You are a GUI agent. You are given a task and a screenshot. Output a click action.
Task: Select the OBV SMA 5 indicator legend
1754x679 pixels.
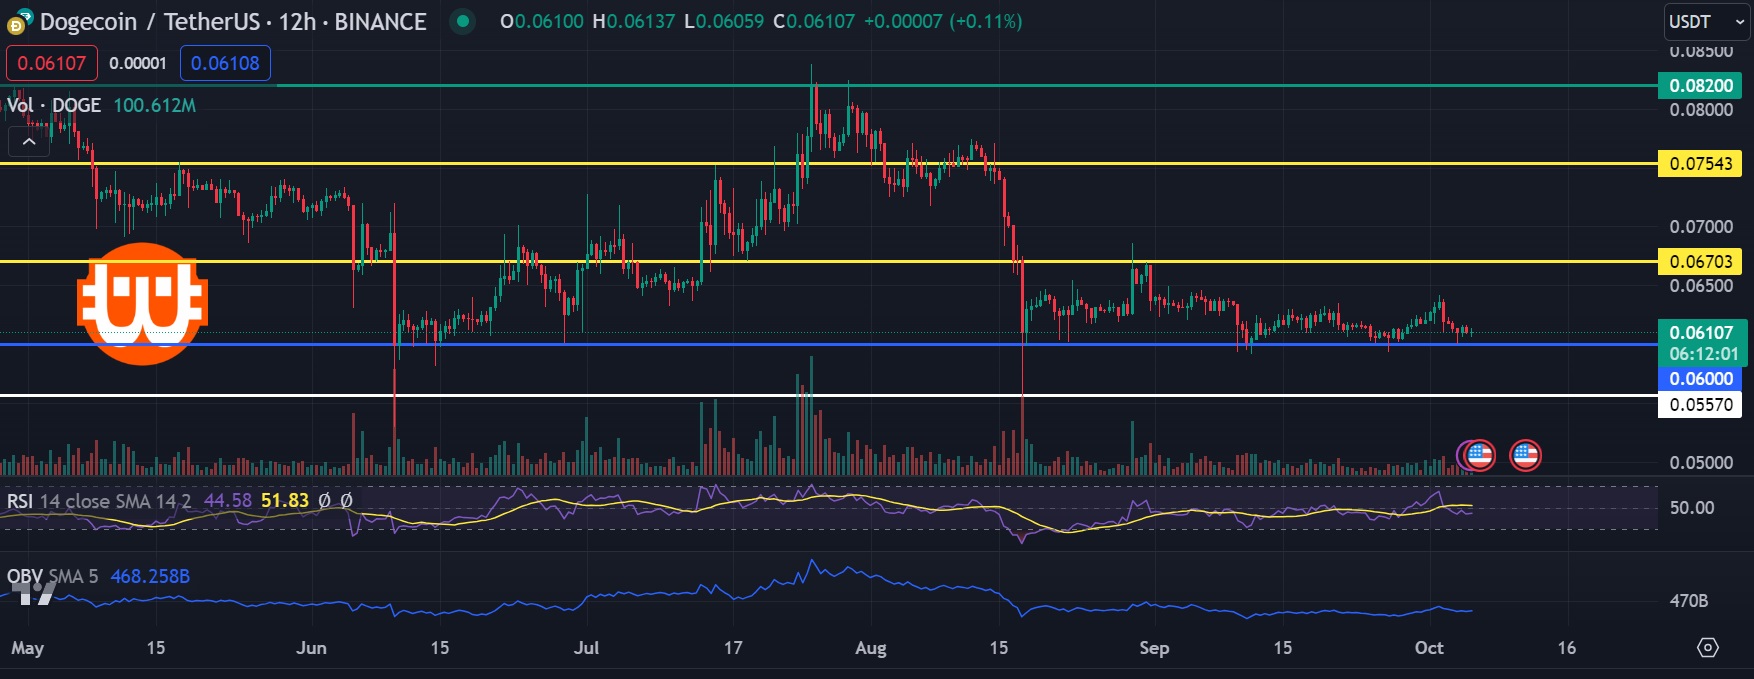tap(52, 576)
